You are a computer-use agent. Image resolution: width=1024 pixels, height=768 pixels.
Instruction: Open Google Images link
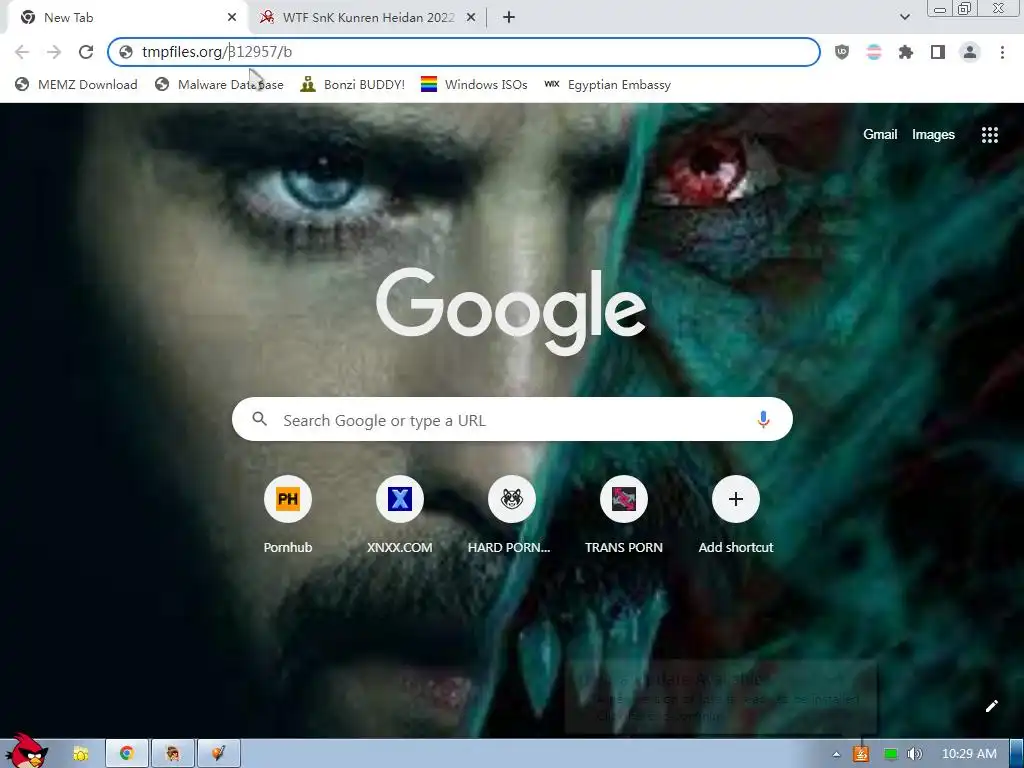point(933,135)
